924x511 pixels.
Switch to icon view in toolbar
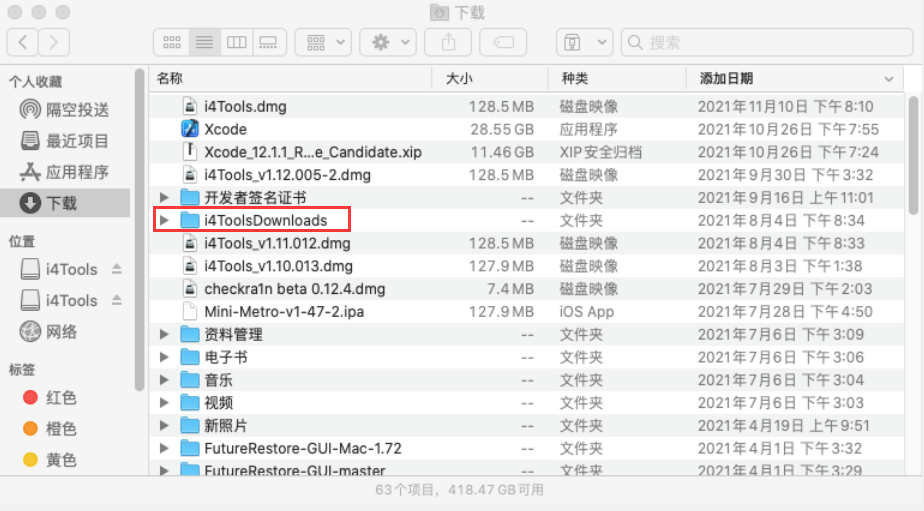(x=172, y=42)
